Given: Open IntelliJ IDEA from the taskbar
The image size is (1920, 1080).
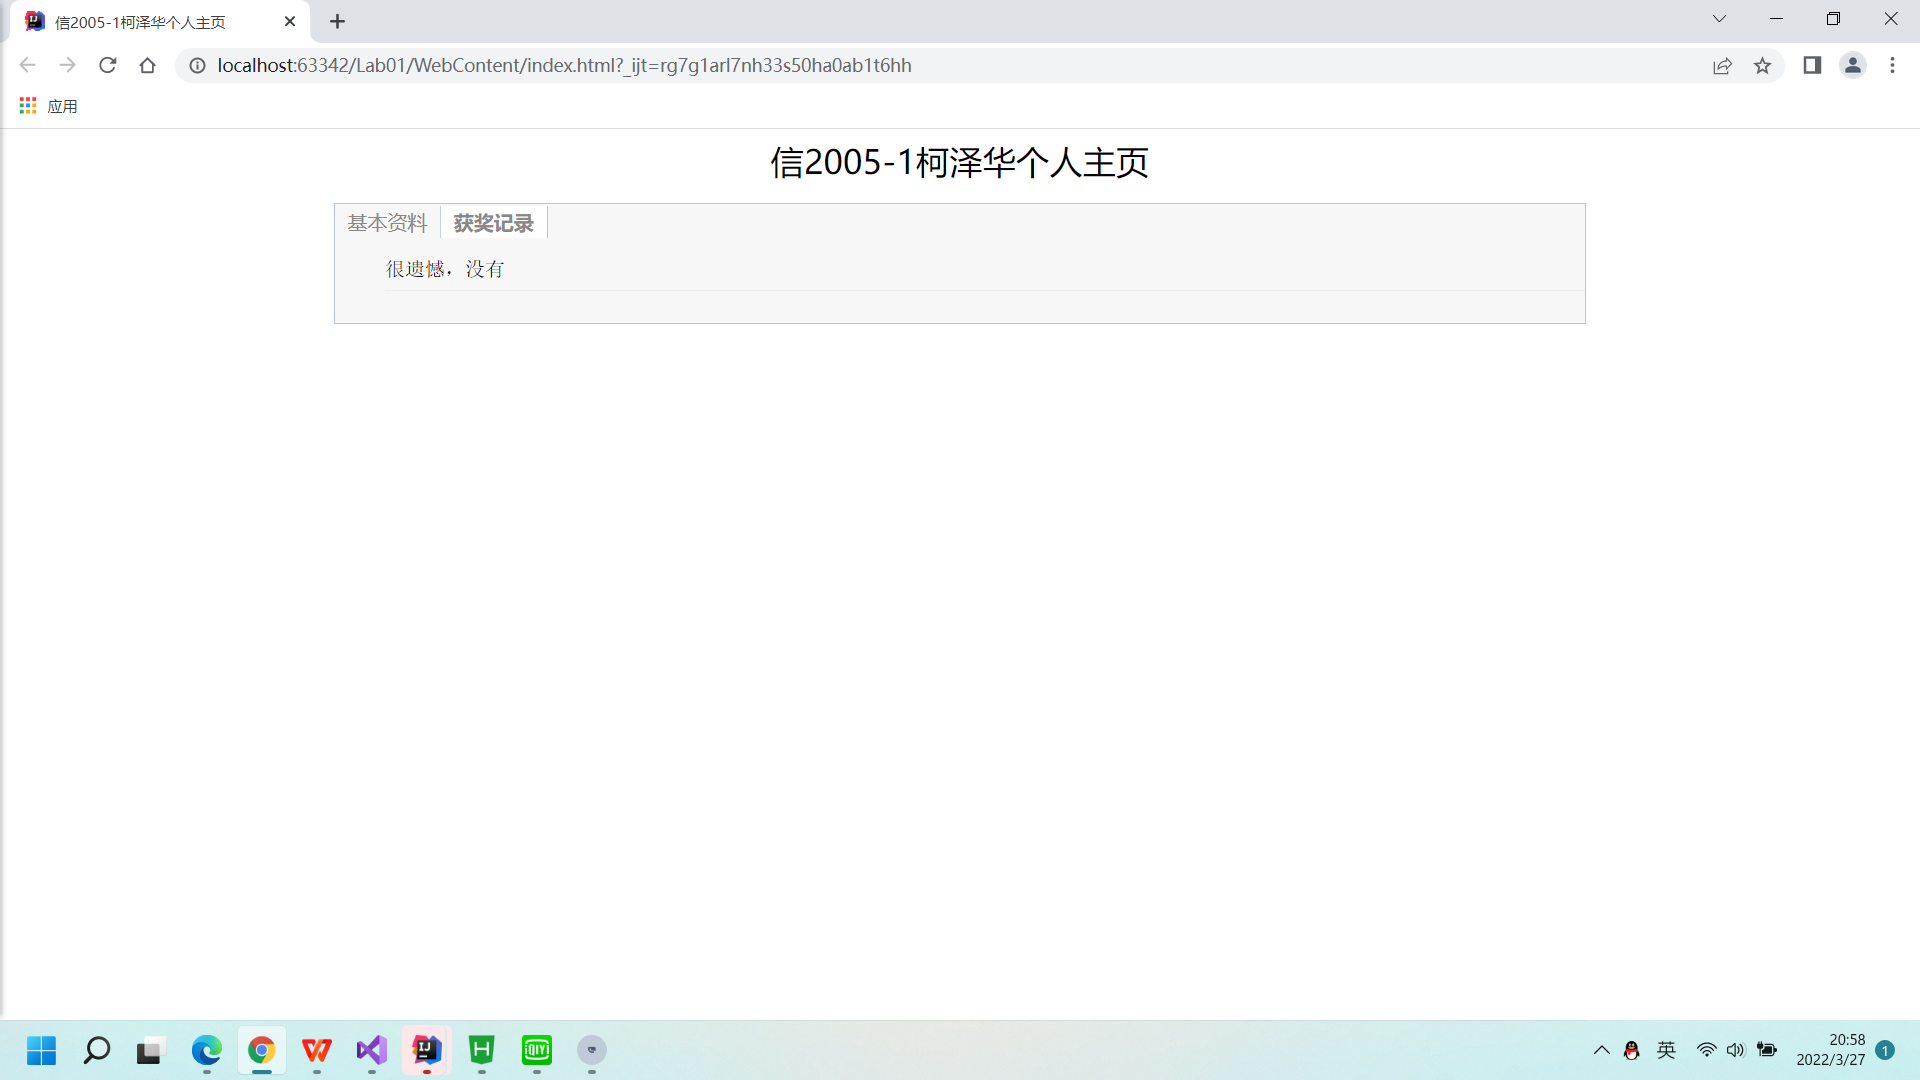Looking at the screenshot, I should (427, 1050).
